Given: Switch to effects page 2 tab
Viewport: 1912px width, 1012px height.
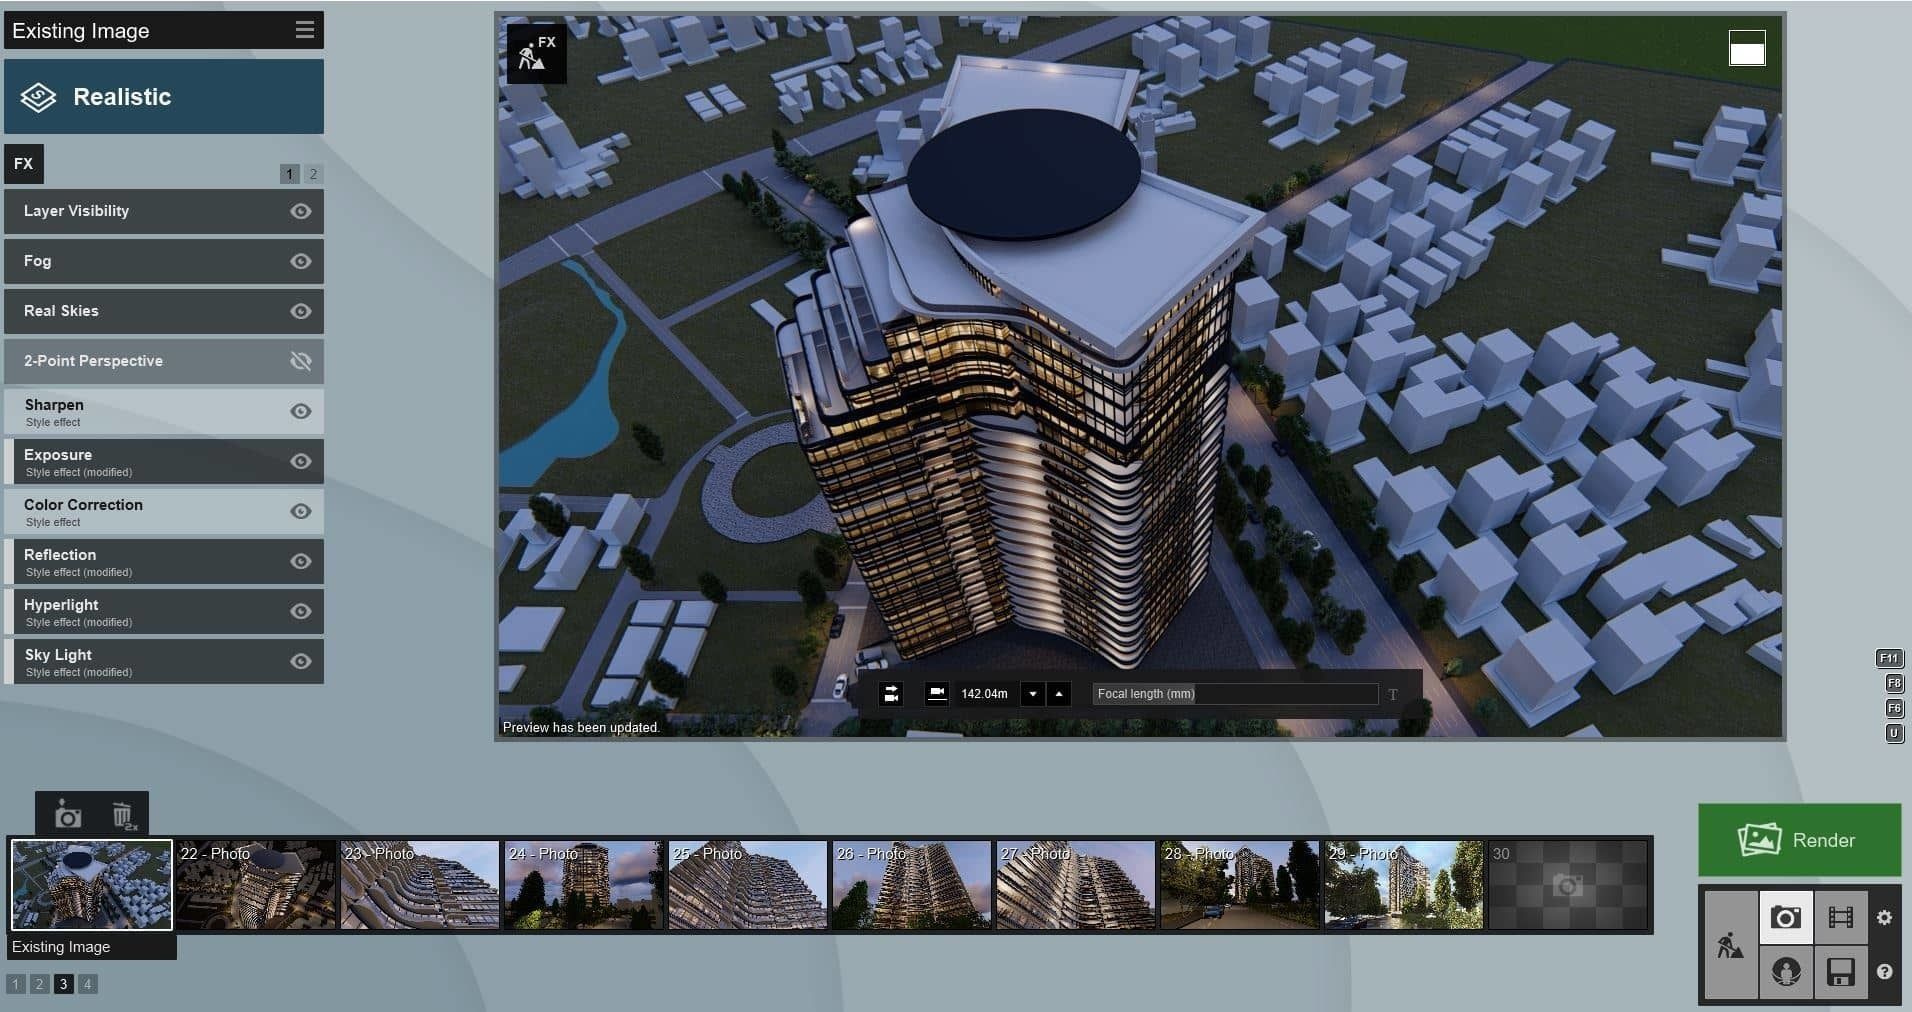Looking at the screenshot, I should pyautogui.click(x=313, y=174).
